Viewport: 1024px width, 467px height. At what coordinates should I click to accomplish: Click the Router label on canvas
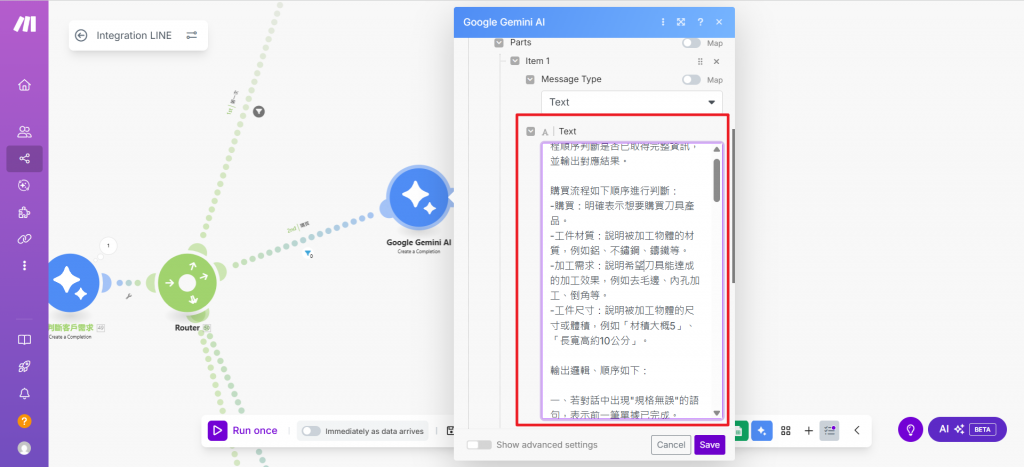pyautogui.click(x=187, y=328)
